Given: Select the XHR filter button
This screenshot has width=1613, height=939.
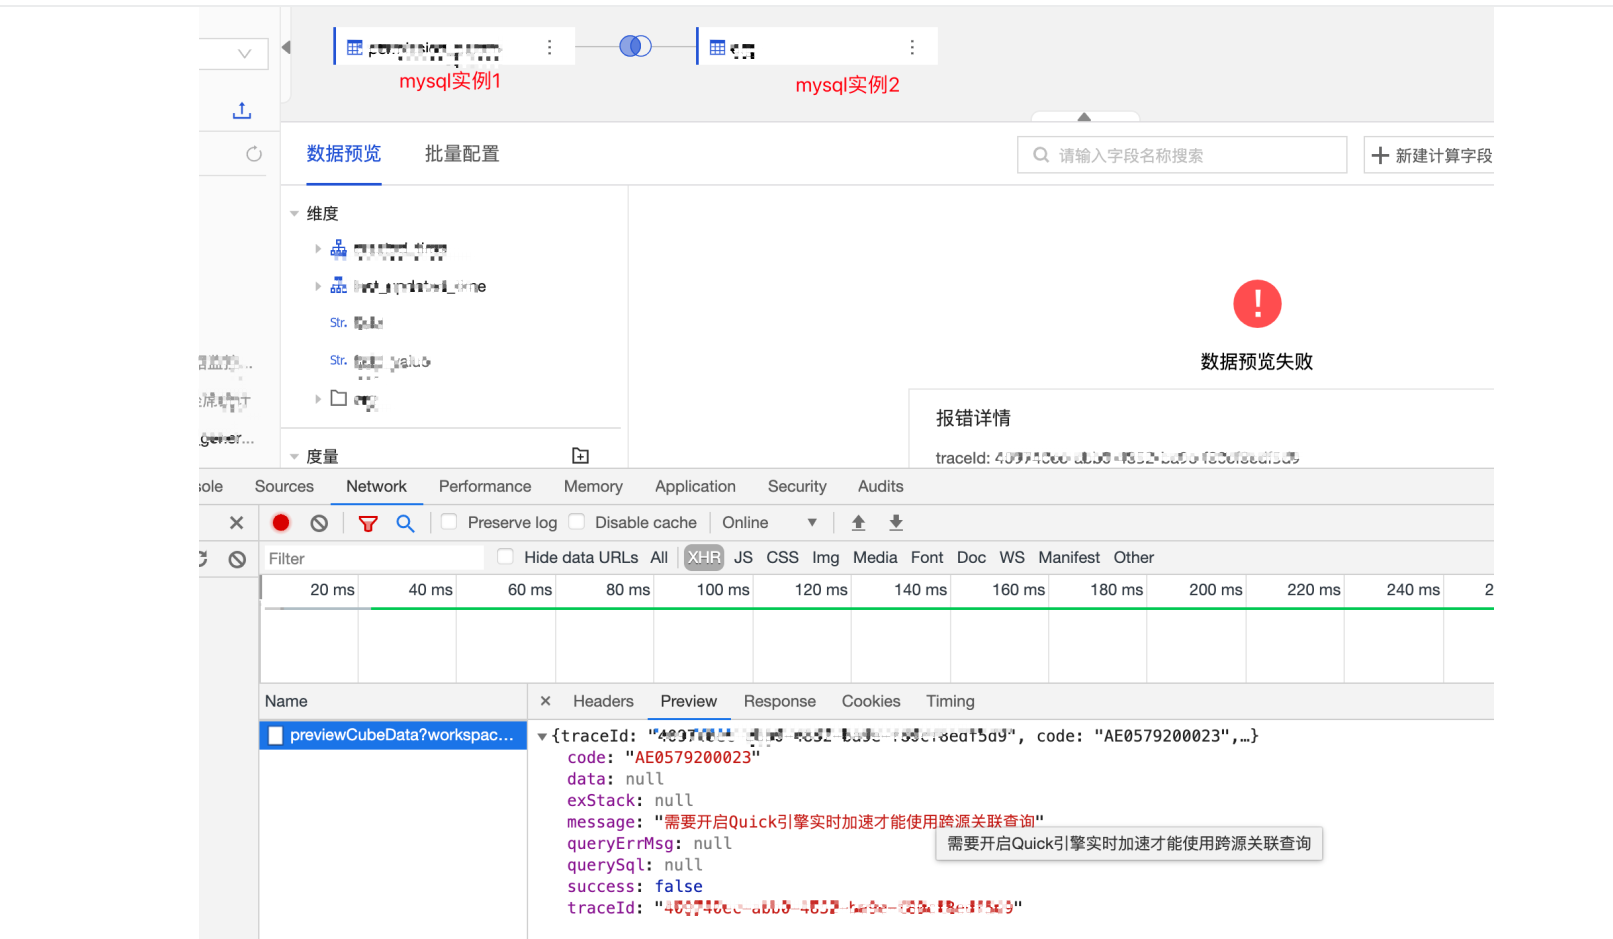Looking at the screenshot, I should 703,558.
